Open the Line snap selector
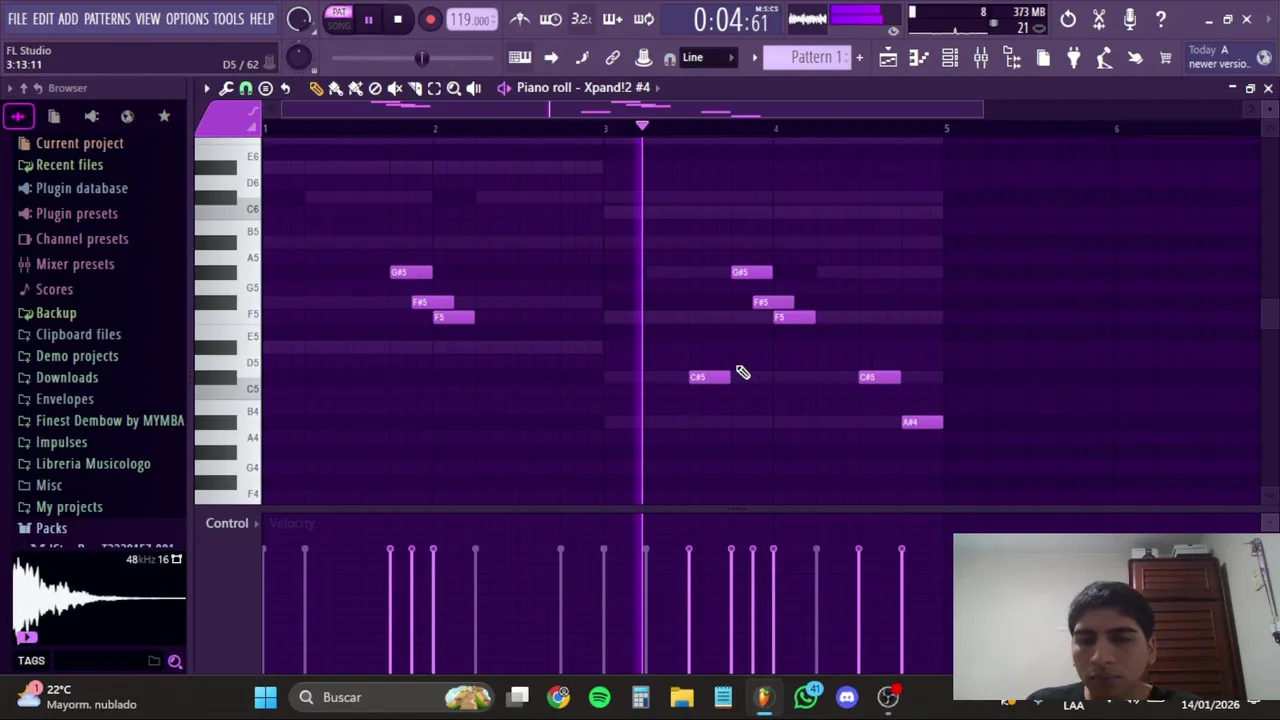1280x720 pixels. (708, 58)
